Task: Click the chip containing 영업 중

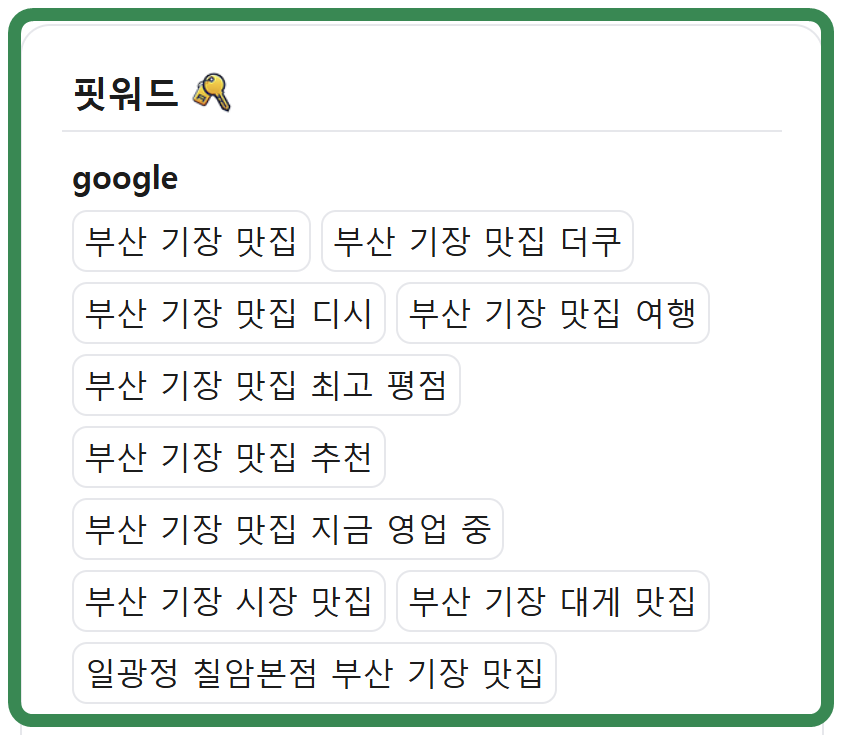Action: coord(286,529)
